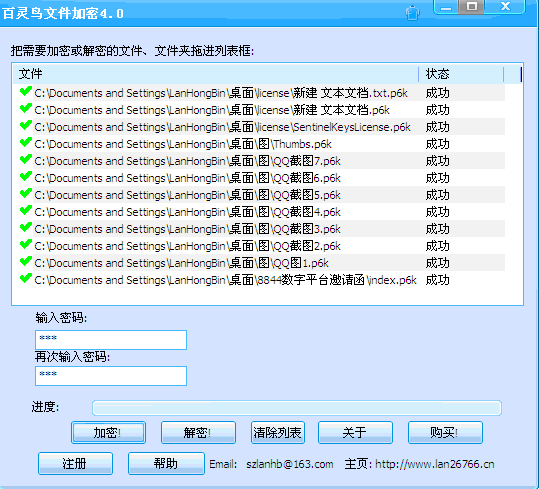Maximize the 百灵鸟文件加密 window
The height and width of the screenshot is (489, 539).
pos(471,7)
